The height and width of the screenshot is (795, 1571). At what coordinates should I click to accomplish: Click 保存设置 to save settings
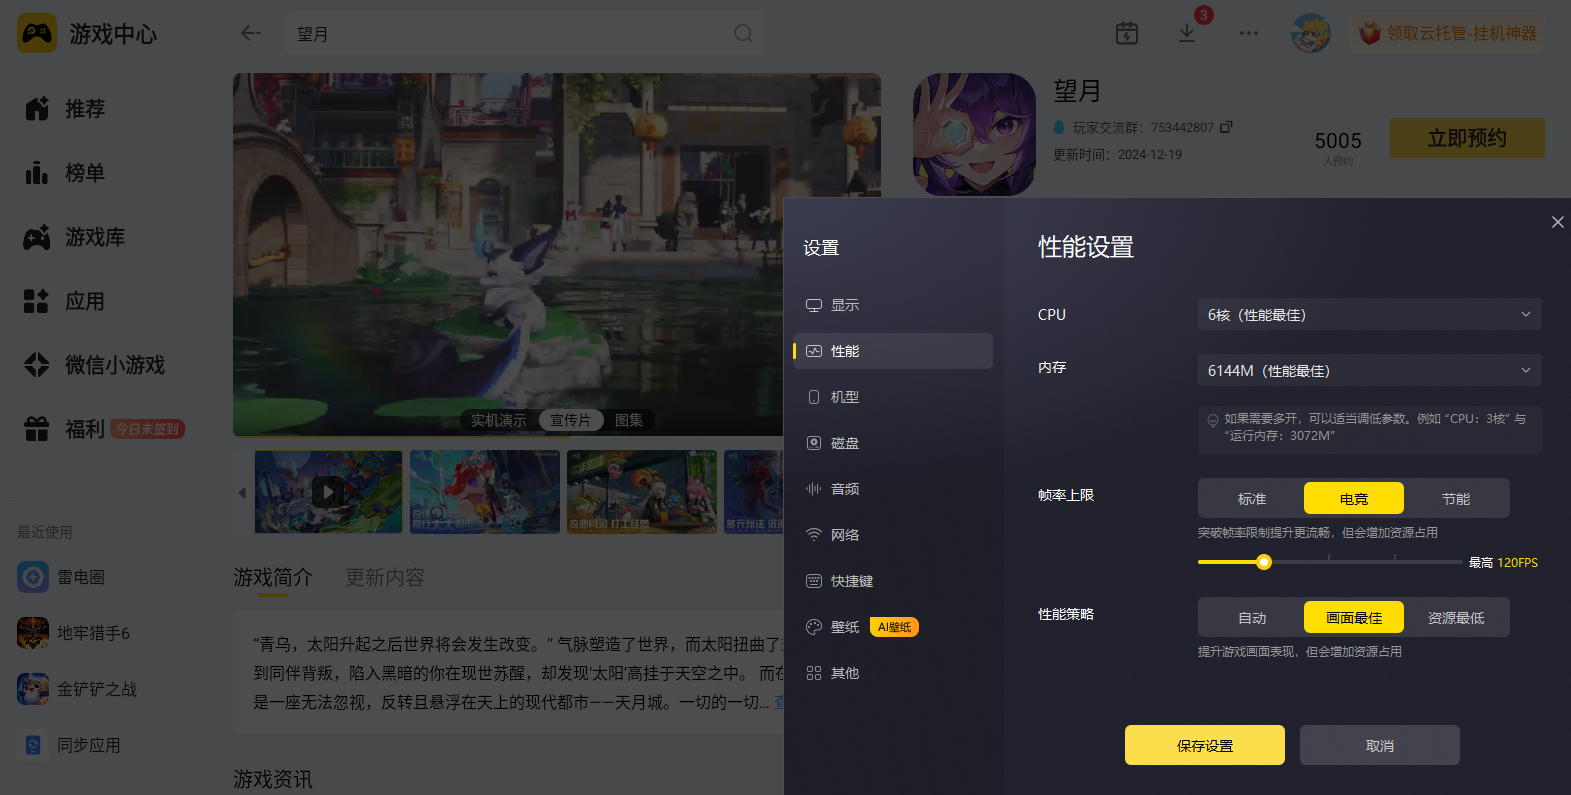pyautogui.click(x=1205, y=745)
